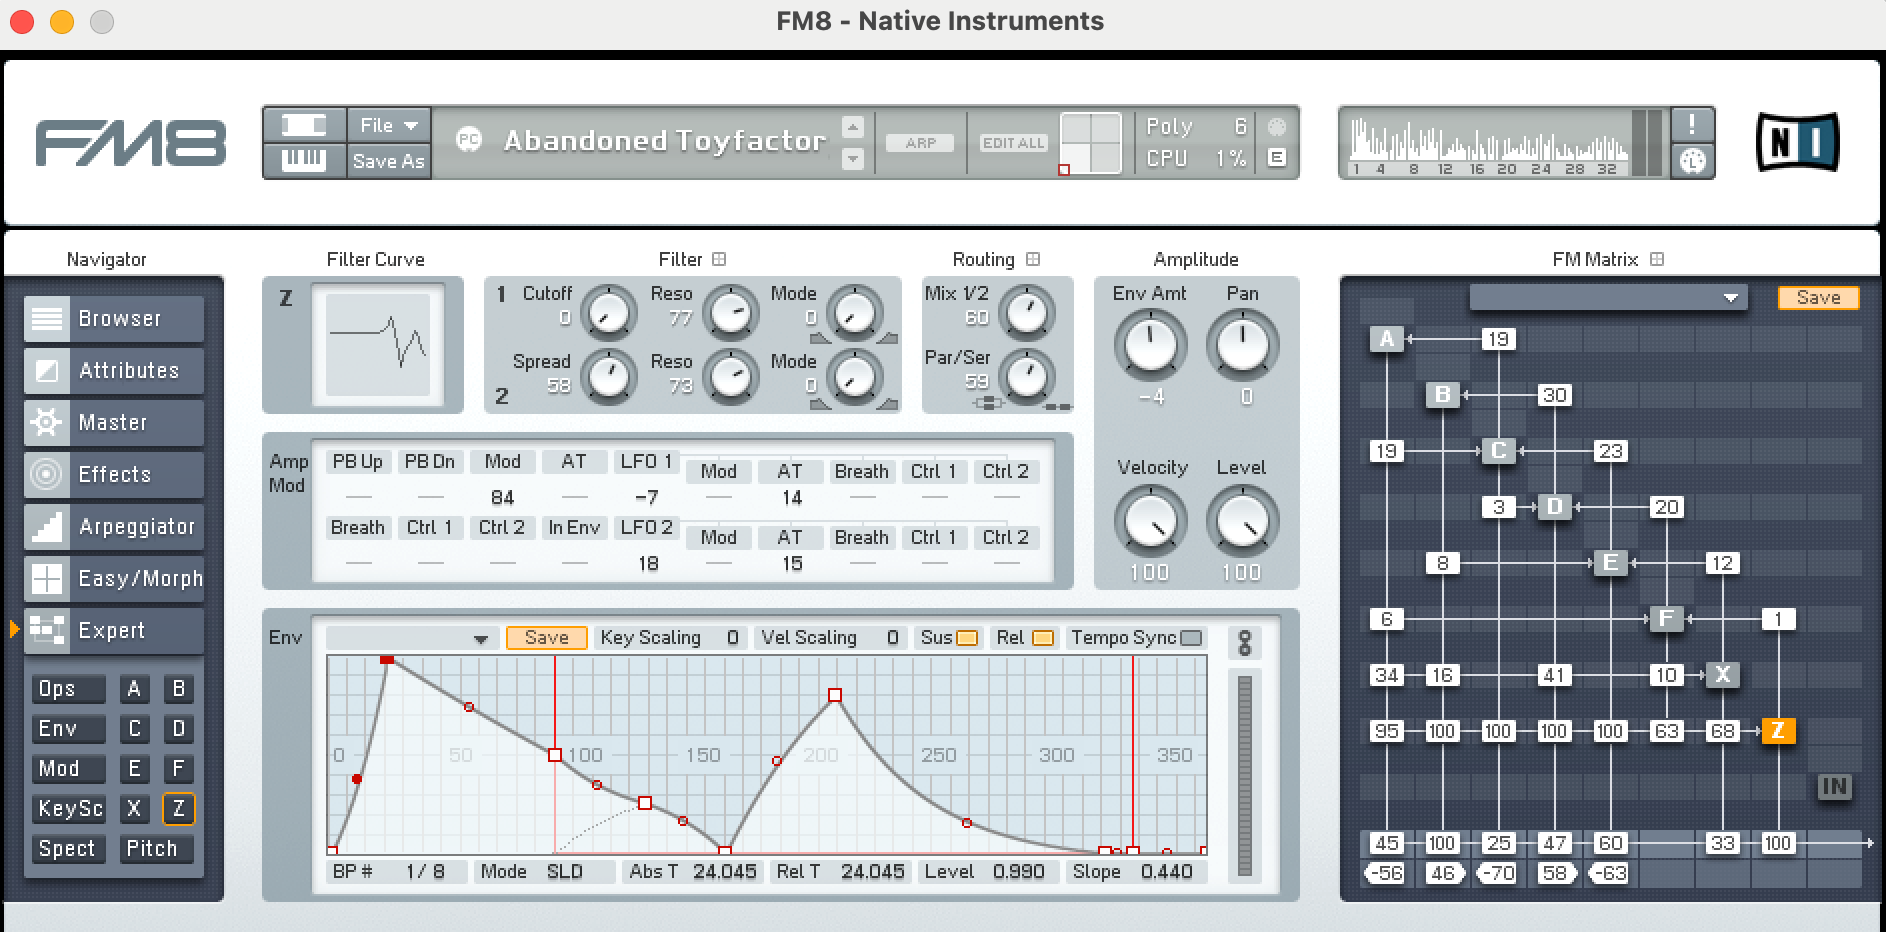The height and width of the screenshot is (932, 1886).
Task: Click the preset type icon left of the name
Action: tap(469, 140)
